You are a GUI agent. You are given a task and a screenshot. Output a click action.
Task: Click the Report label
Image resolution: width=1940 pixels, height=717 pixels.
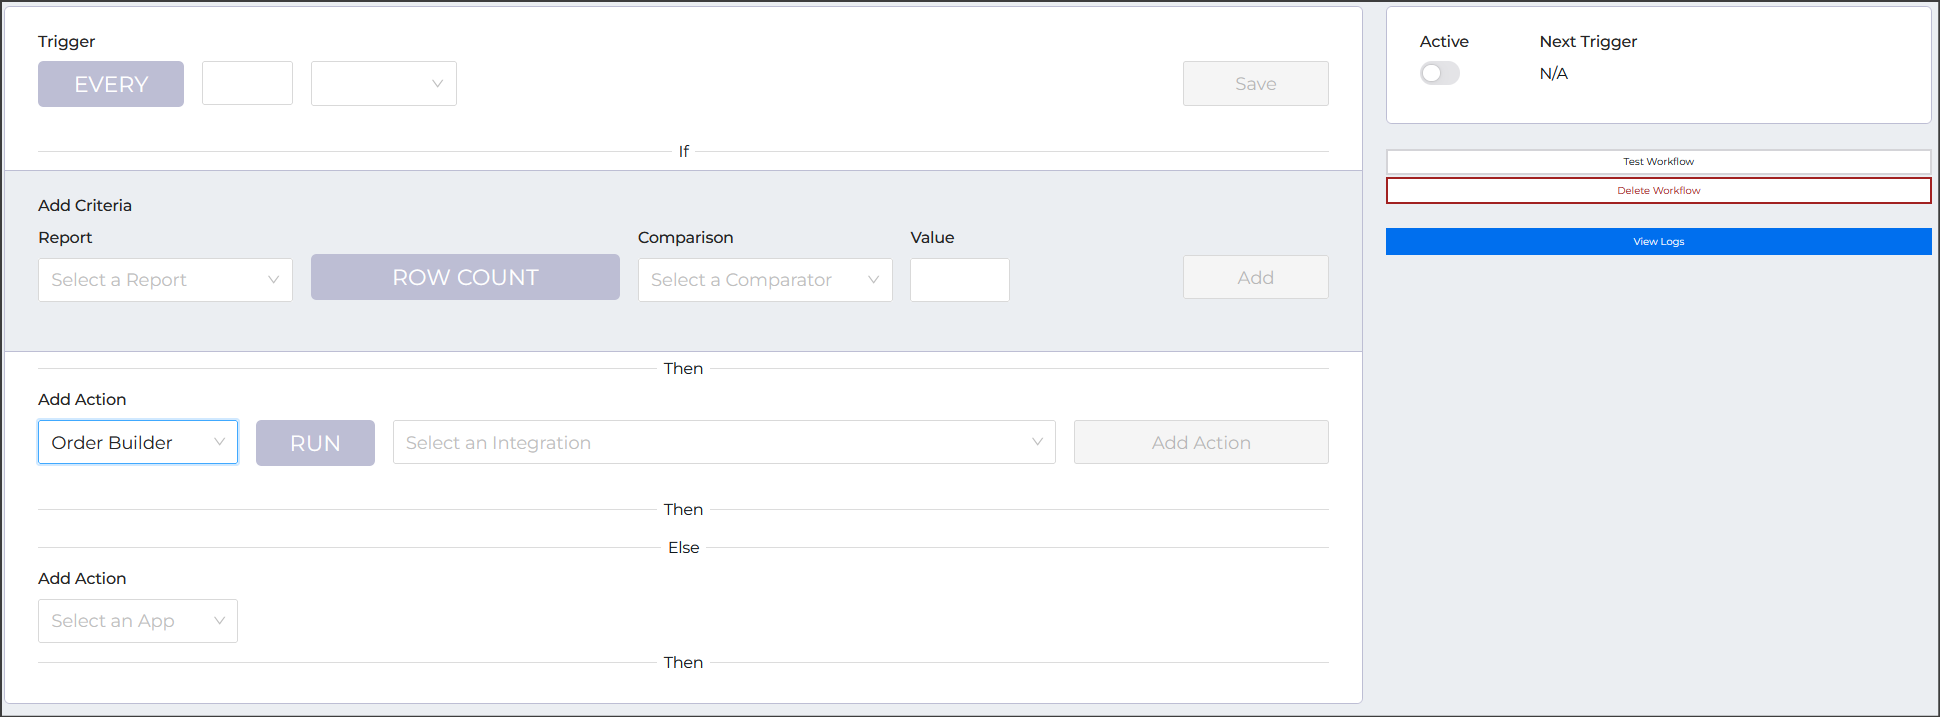pyautogui.click(x=65, y=237)
